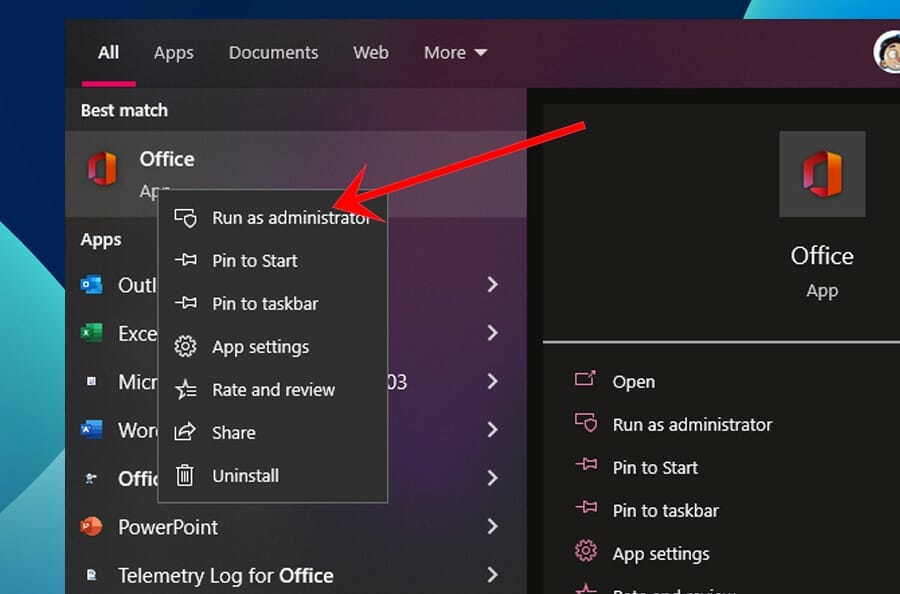Click the shield icon in preview pane

(586, 422)
